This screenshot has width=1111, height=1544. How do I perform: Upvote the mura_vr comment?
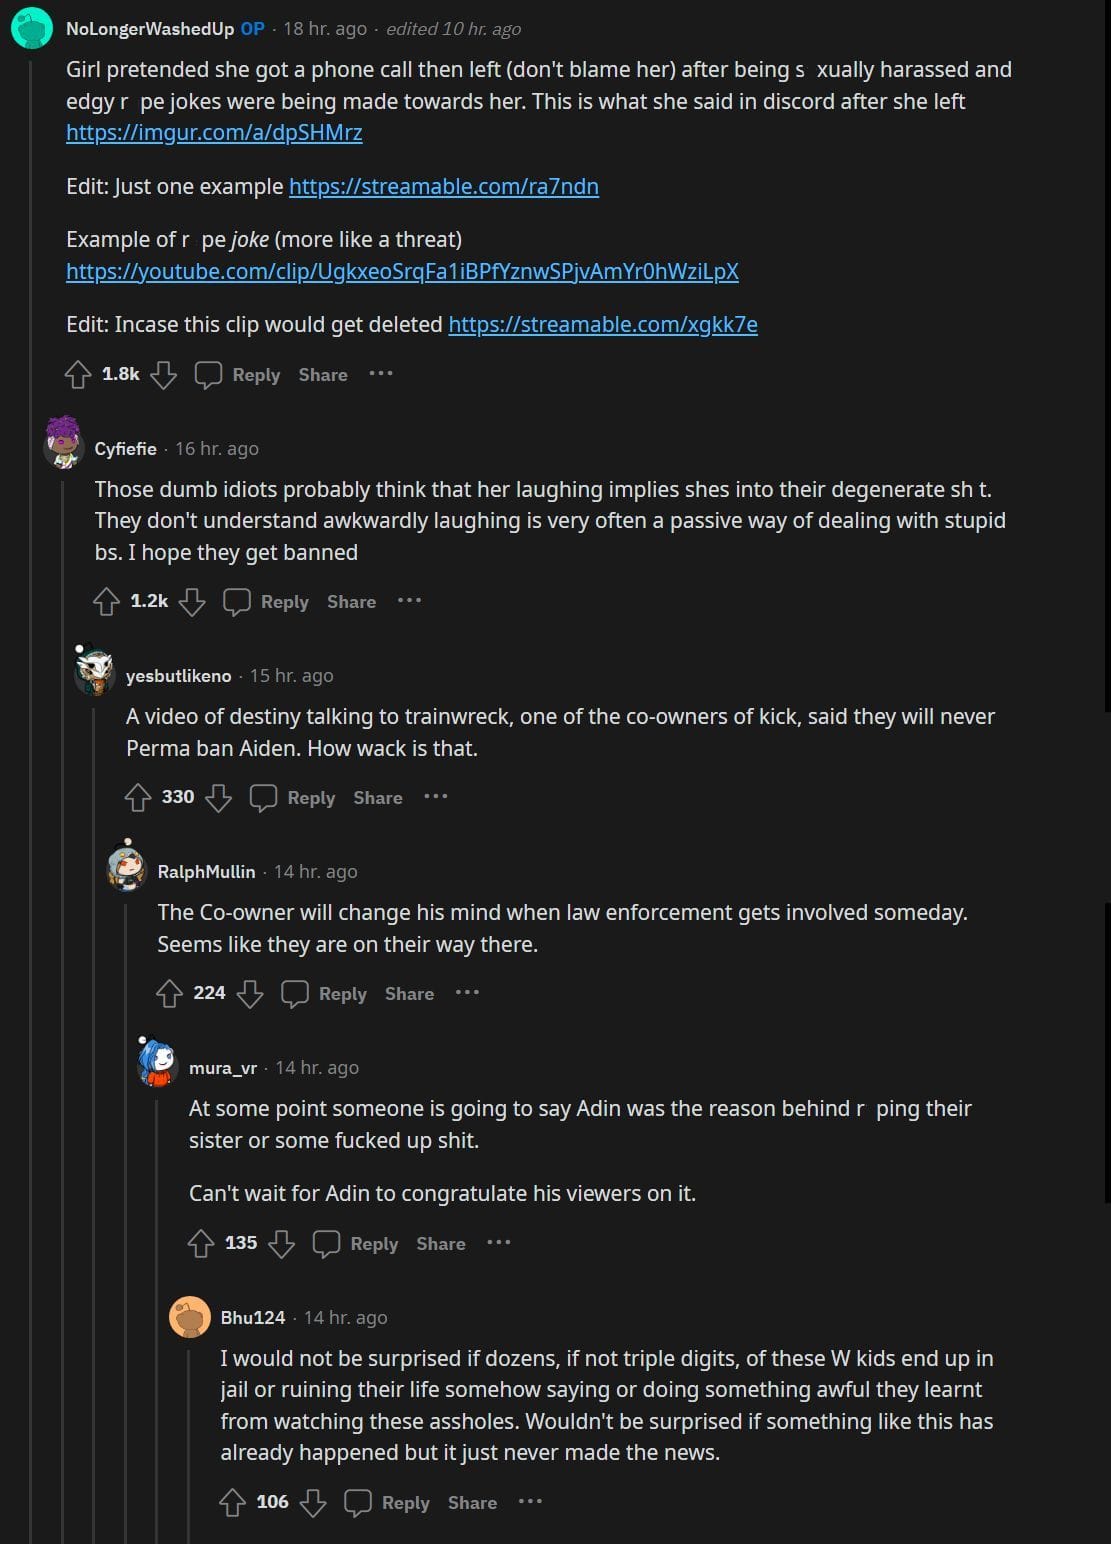[x=201, y=1243]
